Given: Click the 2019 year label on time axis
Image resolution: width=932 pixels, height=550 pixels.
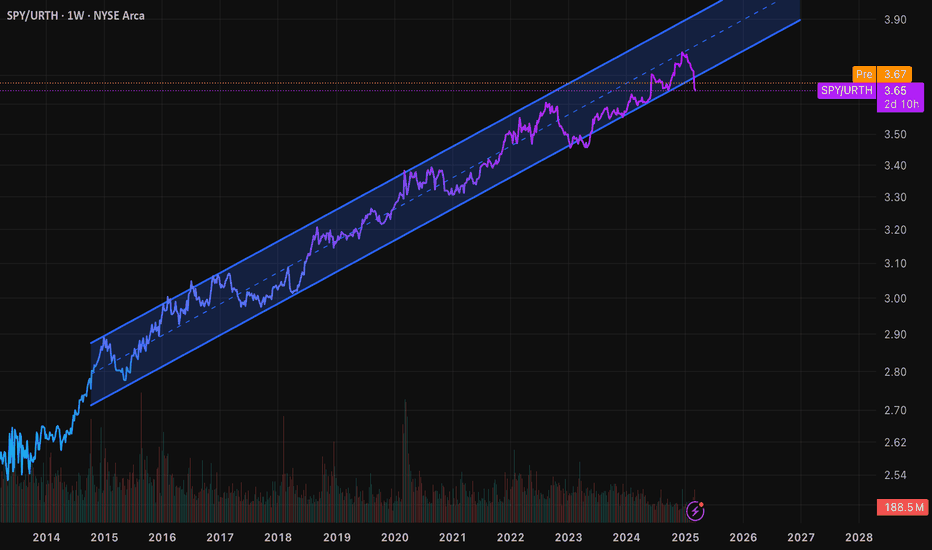Looking at the screenshot, I should 336,538.
